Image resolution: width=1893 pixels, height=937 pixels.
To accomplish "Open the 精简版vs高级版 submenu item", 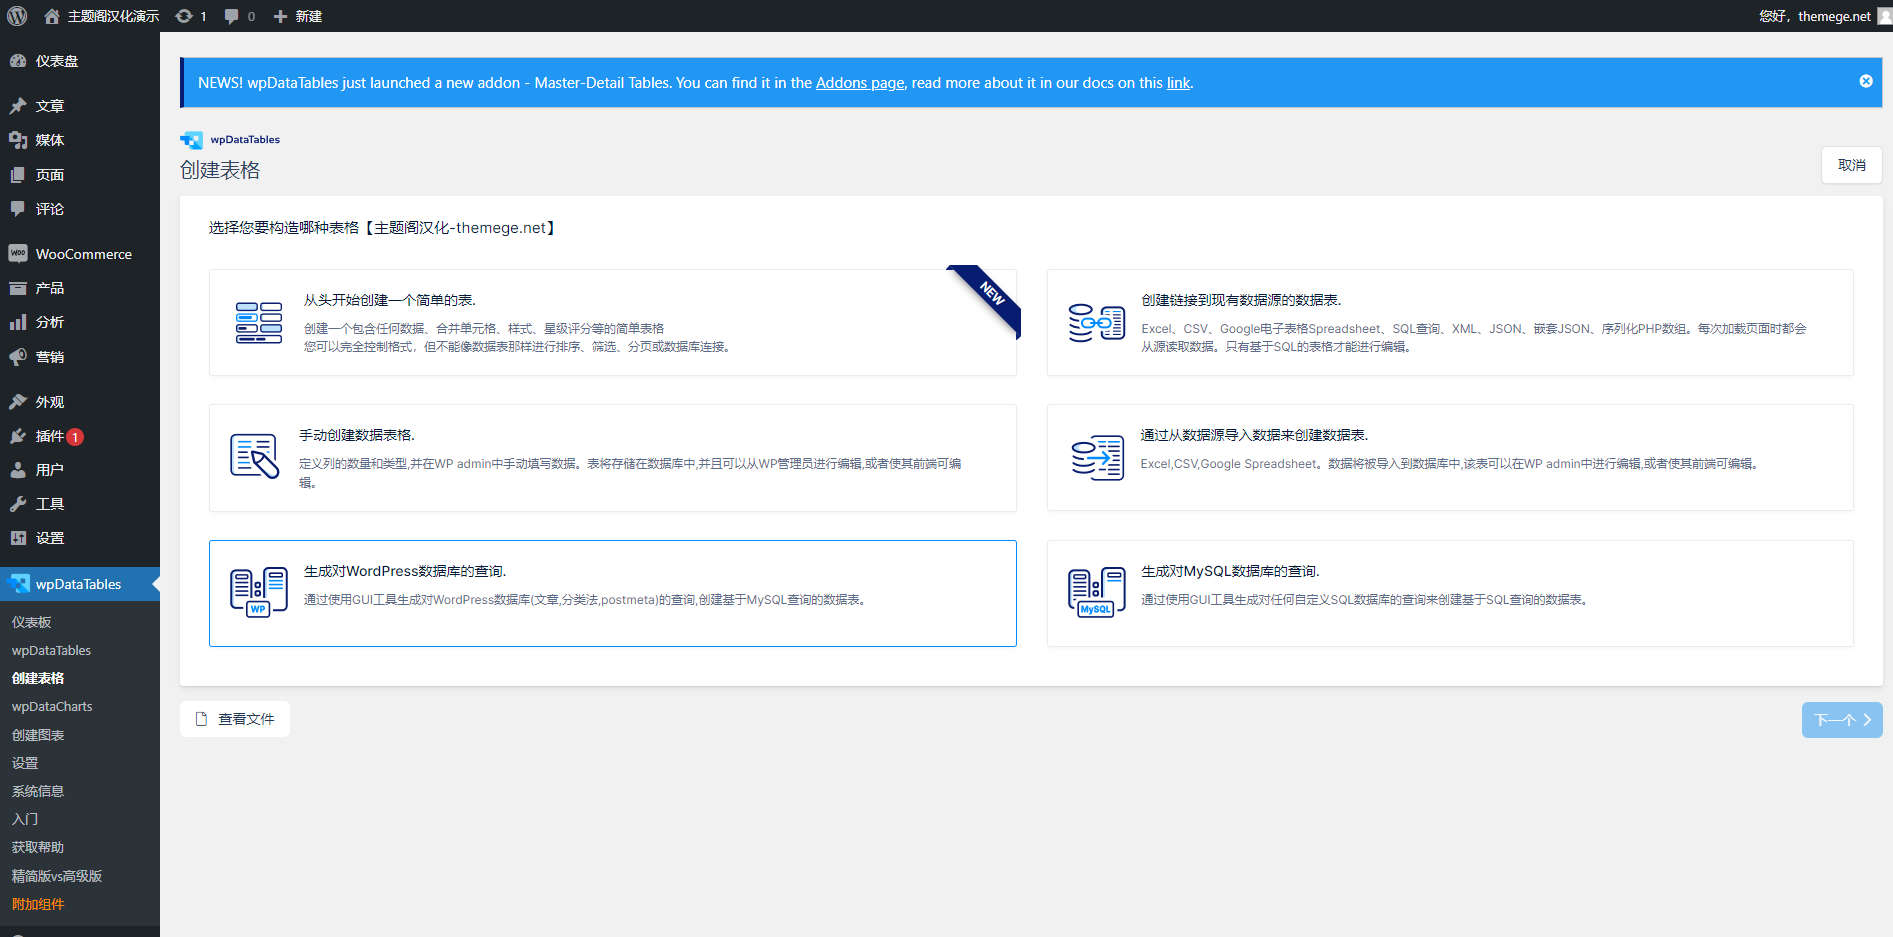I will [x=57, y=876].
